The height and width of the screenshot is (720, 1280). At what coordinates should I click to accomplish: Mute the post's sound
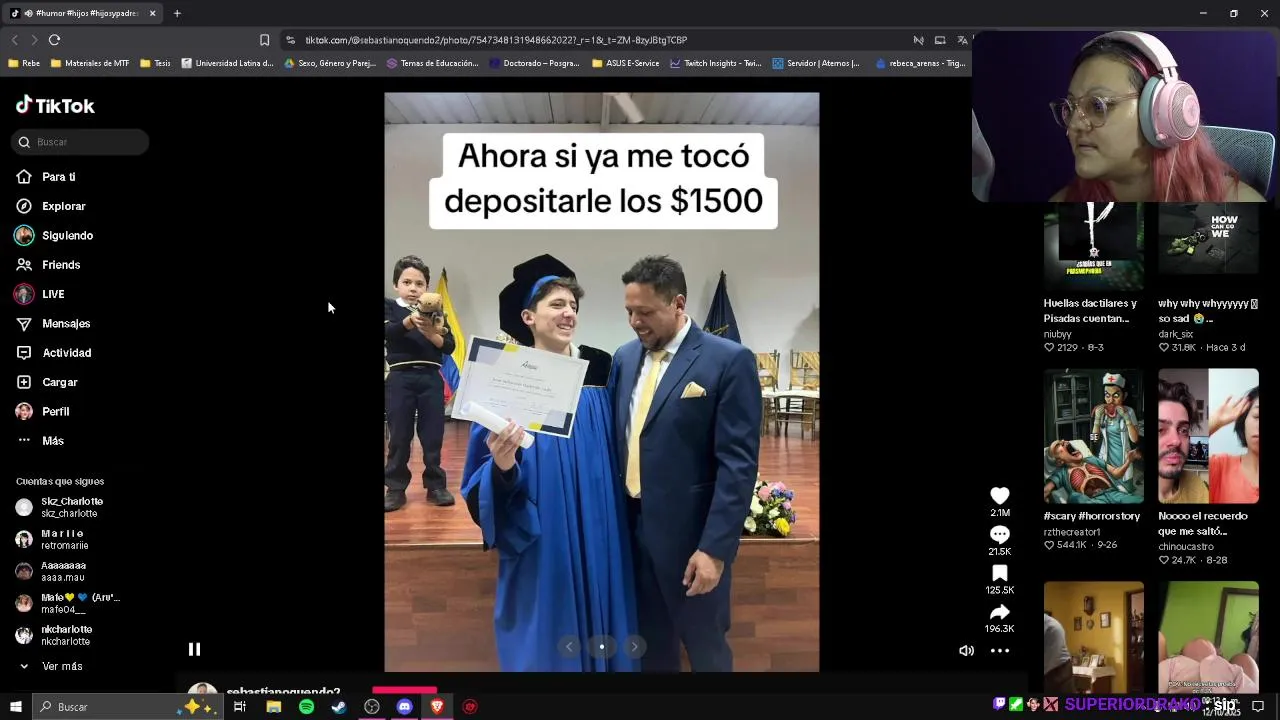pos(966,651)
